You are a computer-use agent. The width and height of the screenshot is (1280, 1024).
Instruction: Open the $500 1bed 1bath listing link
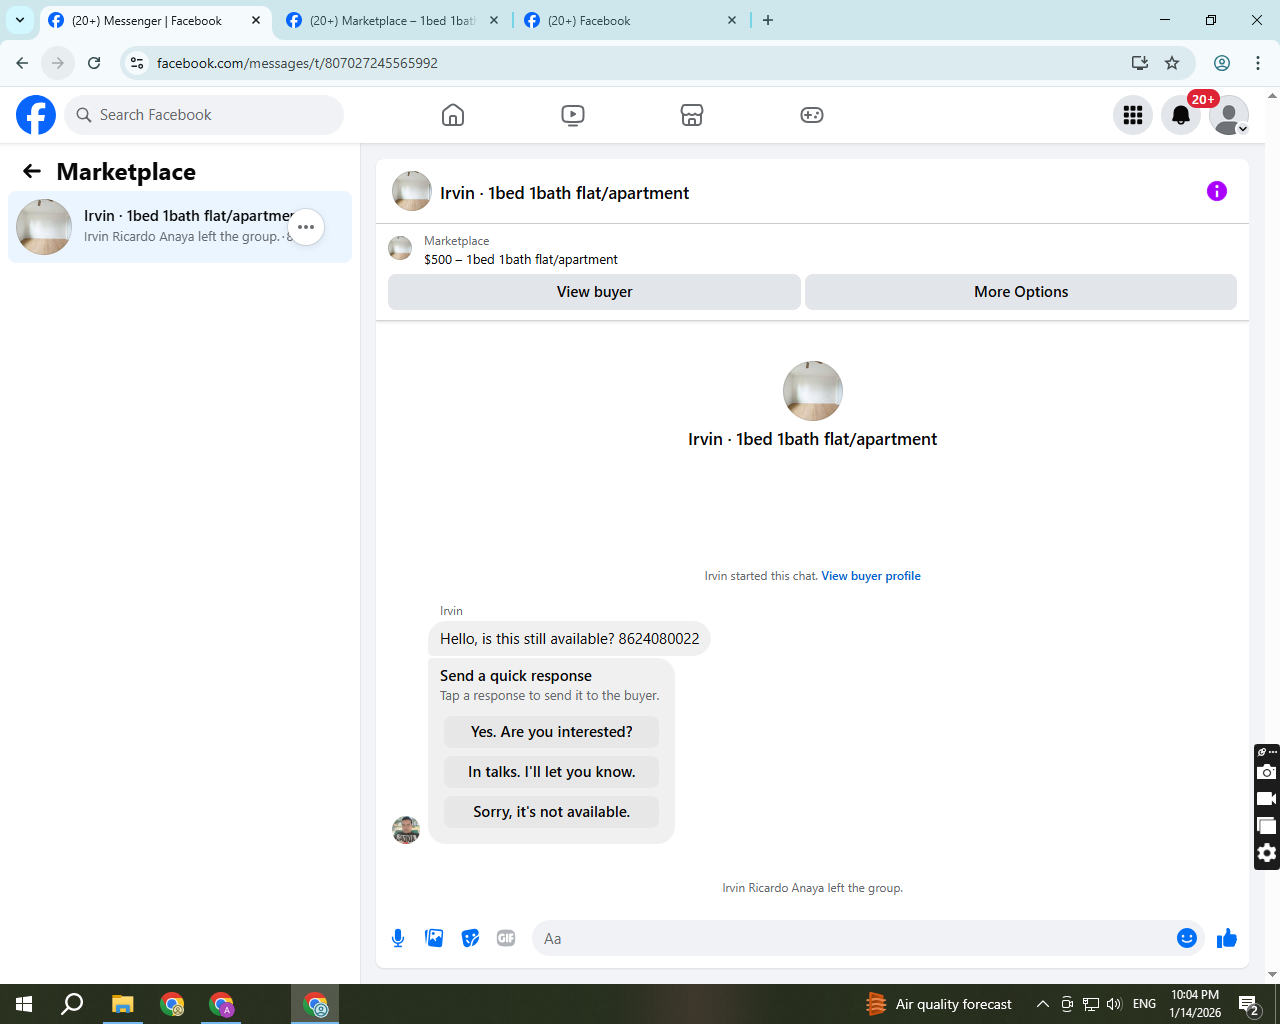coord(521,259)
